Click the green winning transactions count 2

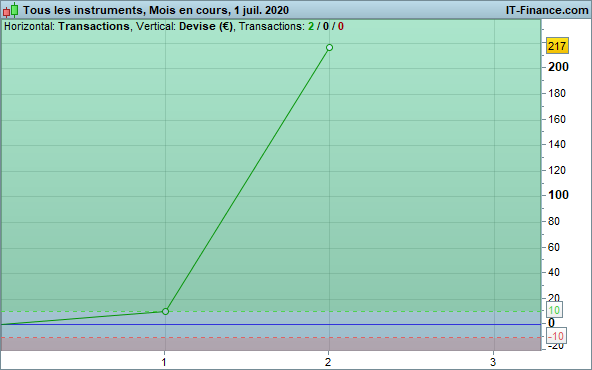coord(311,26)
